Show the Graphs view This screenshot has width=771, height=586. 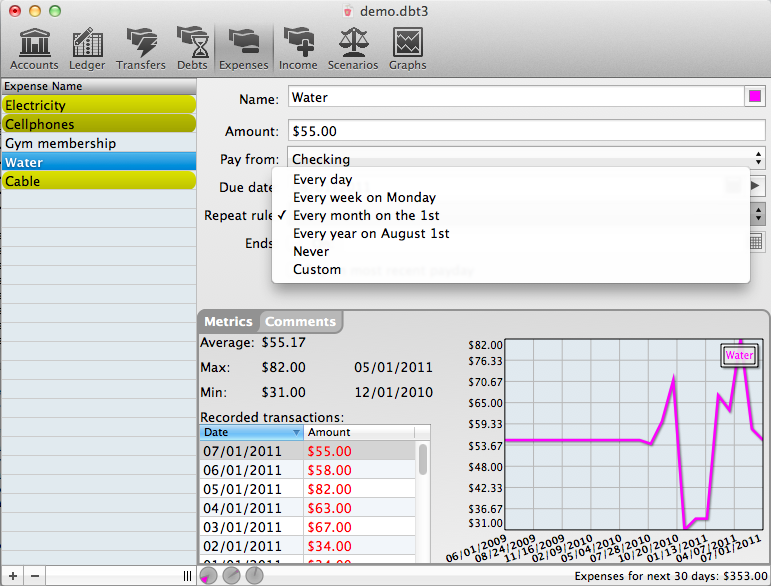(x=407, y=48)
